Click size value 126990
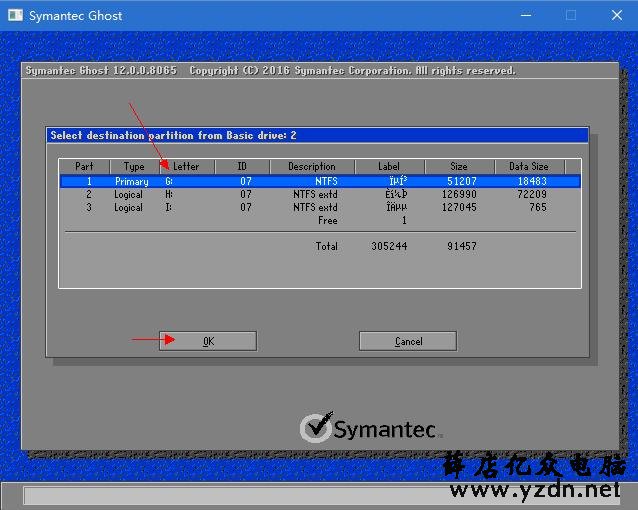This screenshot has height=510, width=638. tap(459, 194)
